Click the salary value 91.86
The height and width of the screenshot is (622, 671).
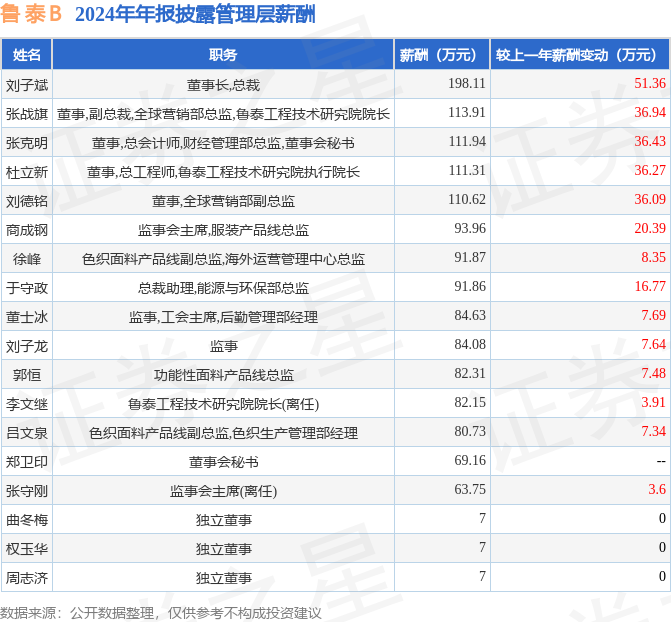(x=470, y=286)
